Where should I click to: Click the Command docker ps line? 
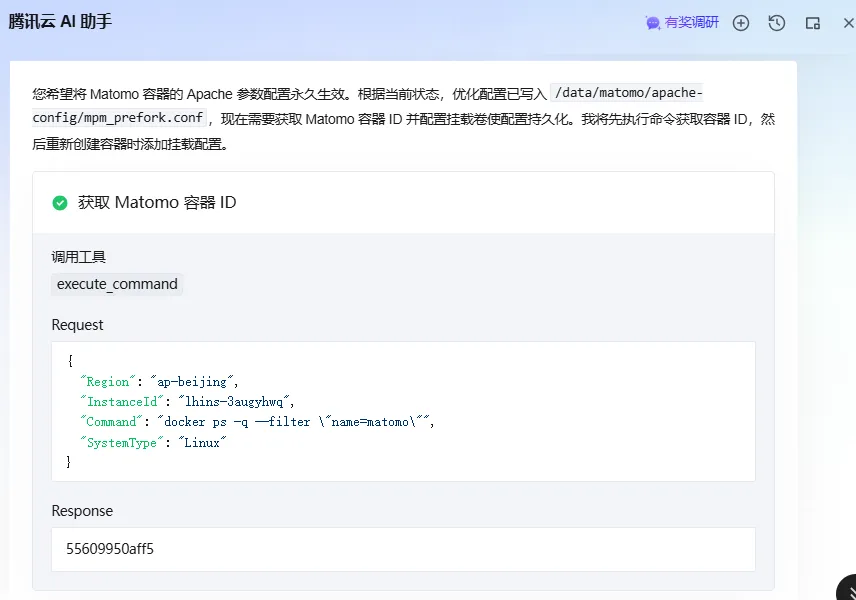(x=257, y=422)
